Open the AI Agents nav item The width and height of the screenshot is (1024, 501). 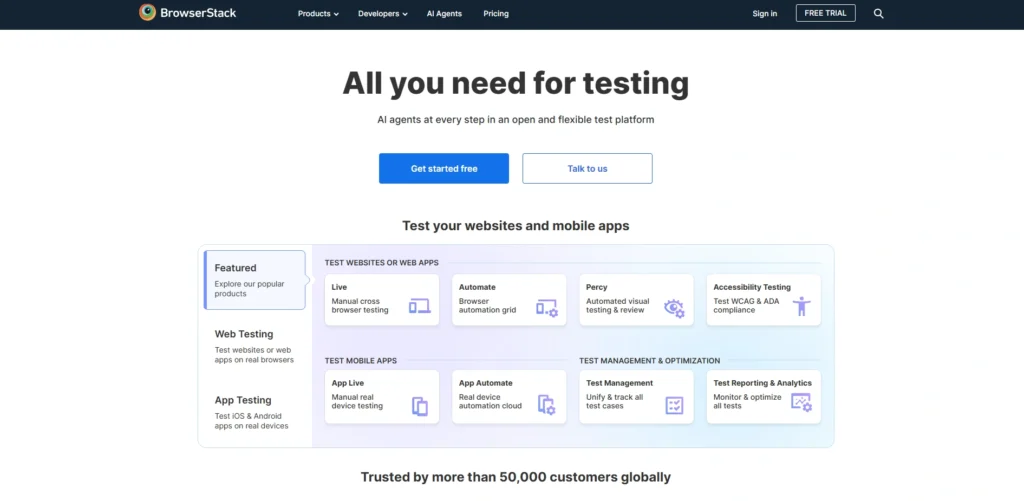(444, 14)
